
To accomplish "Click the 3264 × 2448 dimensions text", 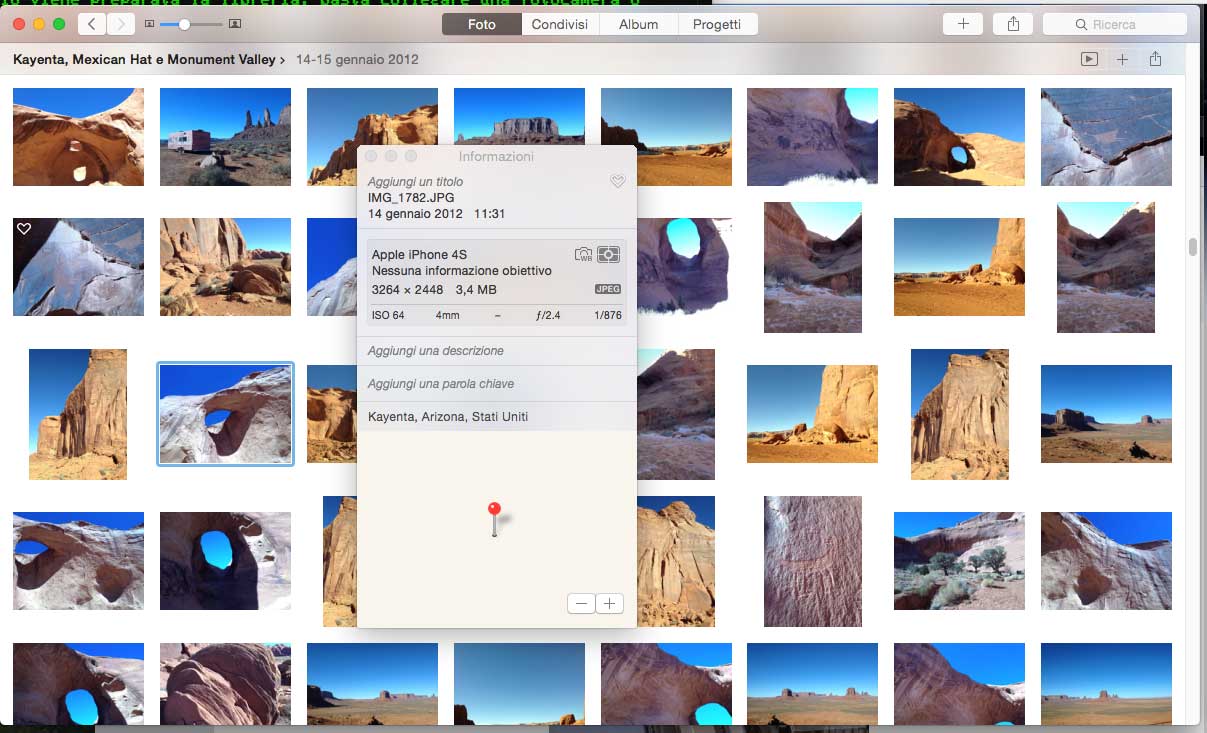I will [407, 289].
